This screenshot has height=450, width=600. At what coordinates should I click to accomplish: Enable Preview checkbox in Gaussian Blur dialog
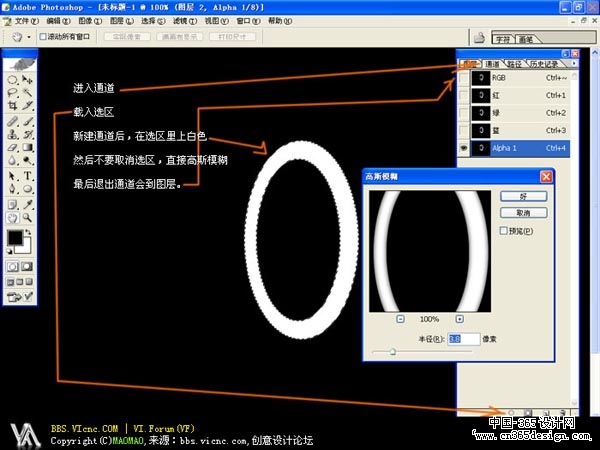[x=504, y=230]
